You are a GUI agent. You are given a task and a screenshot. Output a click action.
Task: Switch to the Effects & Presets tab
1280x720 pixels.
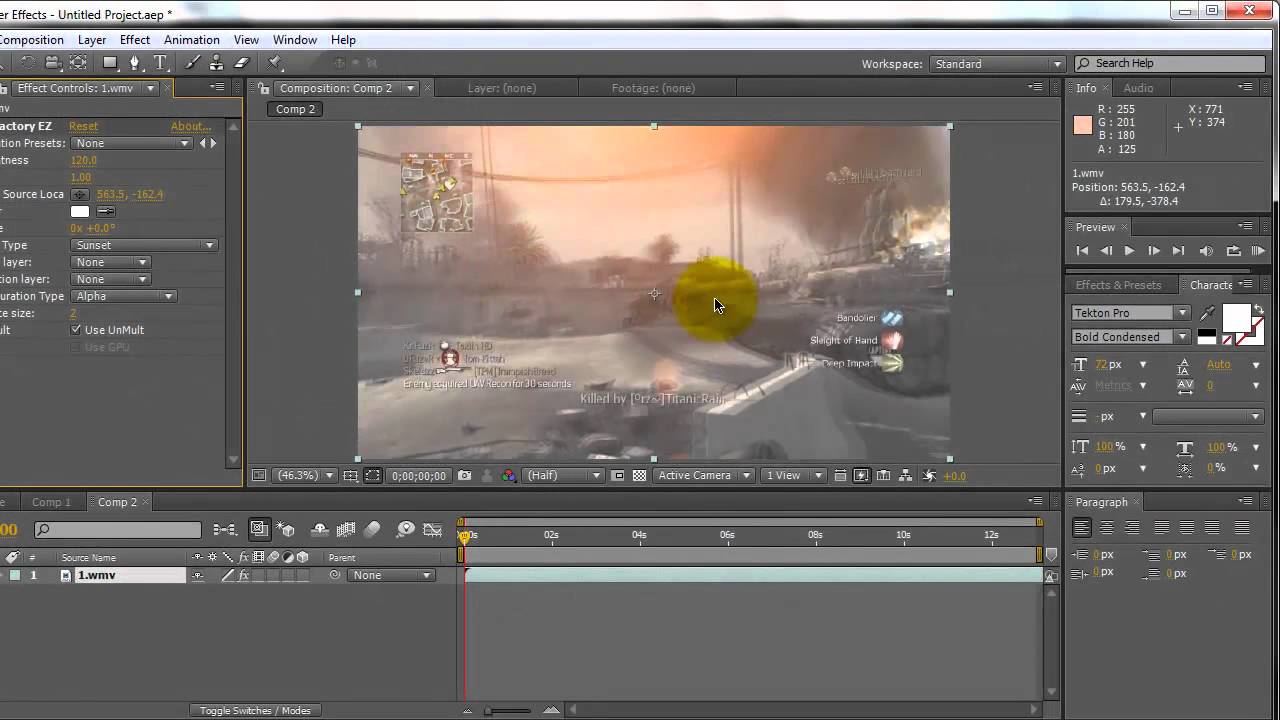click(x=1118, y=285)
